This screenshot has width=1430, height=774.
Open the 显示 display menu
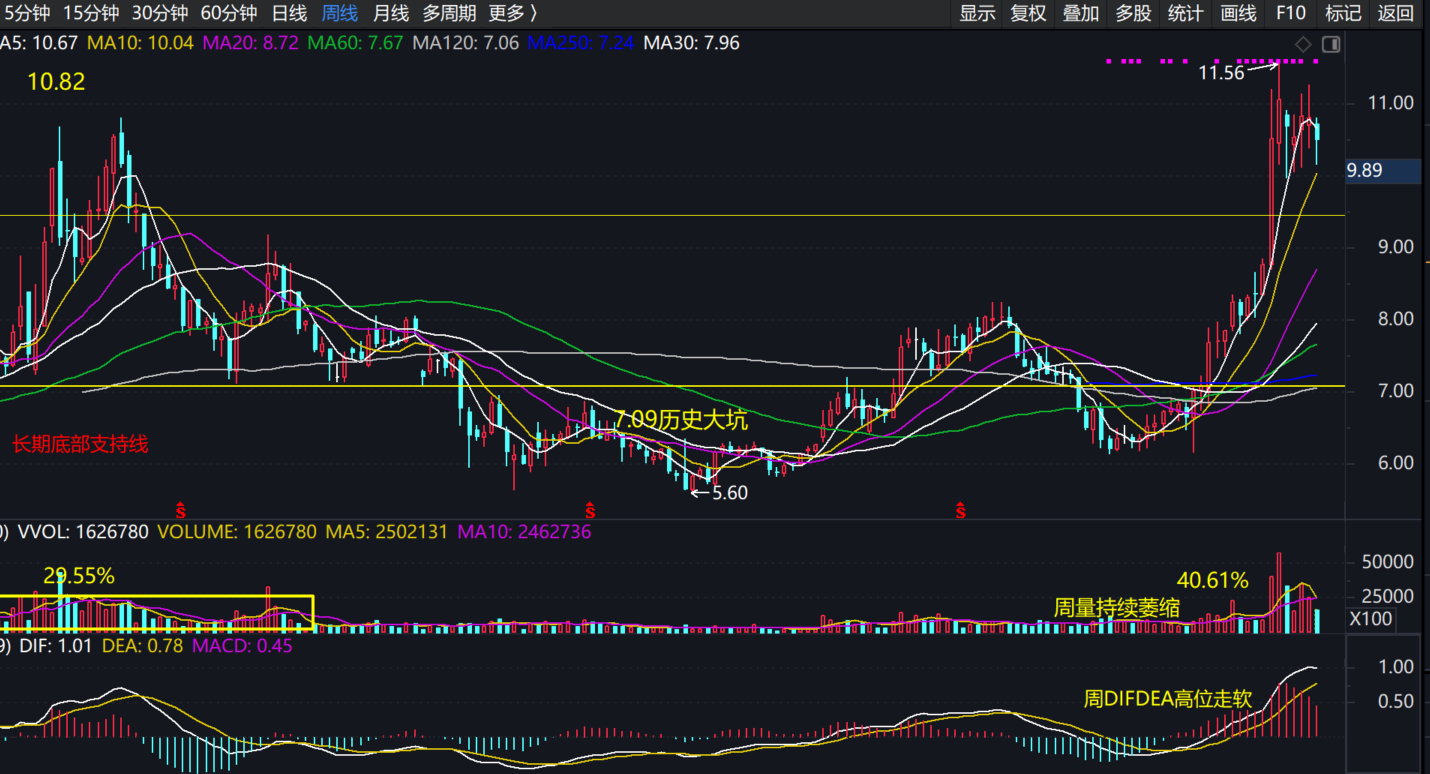tap(977, 13)
